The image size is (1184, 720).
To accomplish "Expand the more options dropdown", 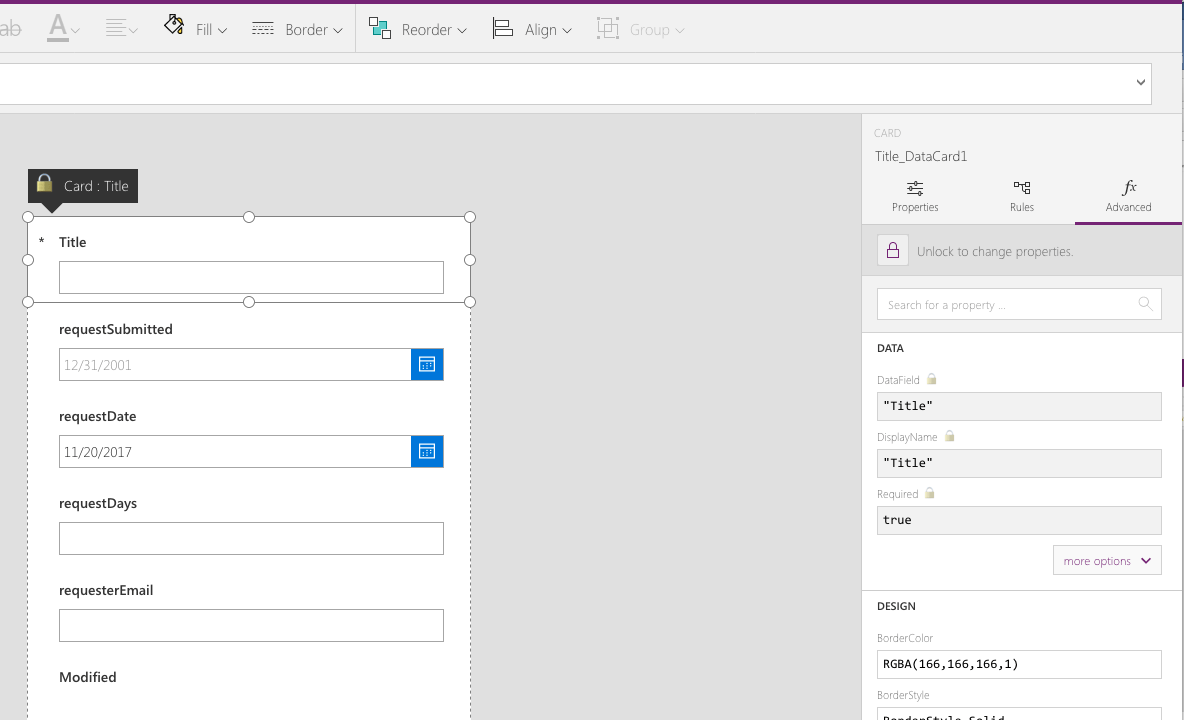I will click(x=1107, y=560).
